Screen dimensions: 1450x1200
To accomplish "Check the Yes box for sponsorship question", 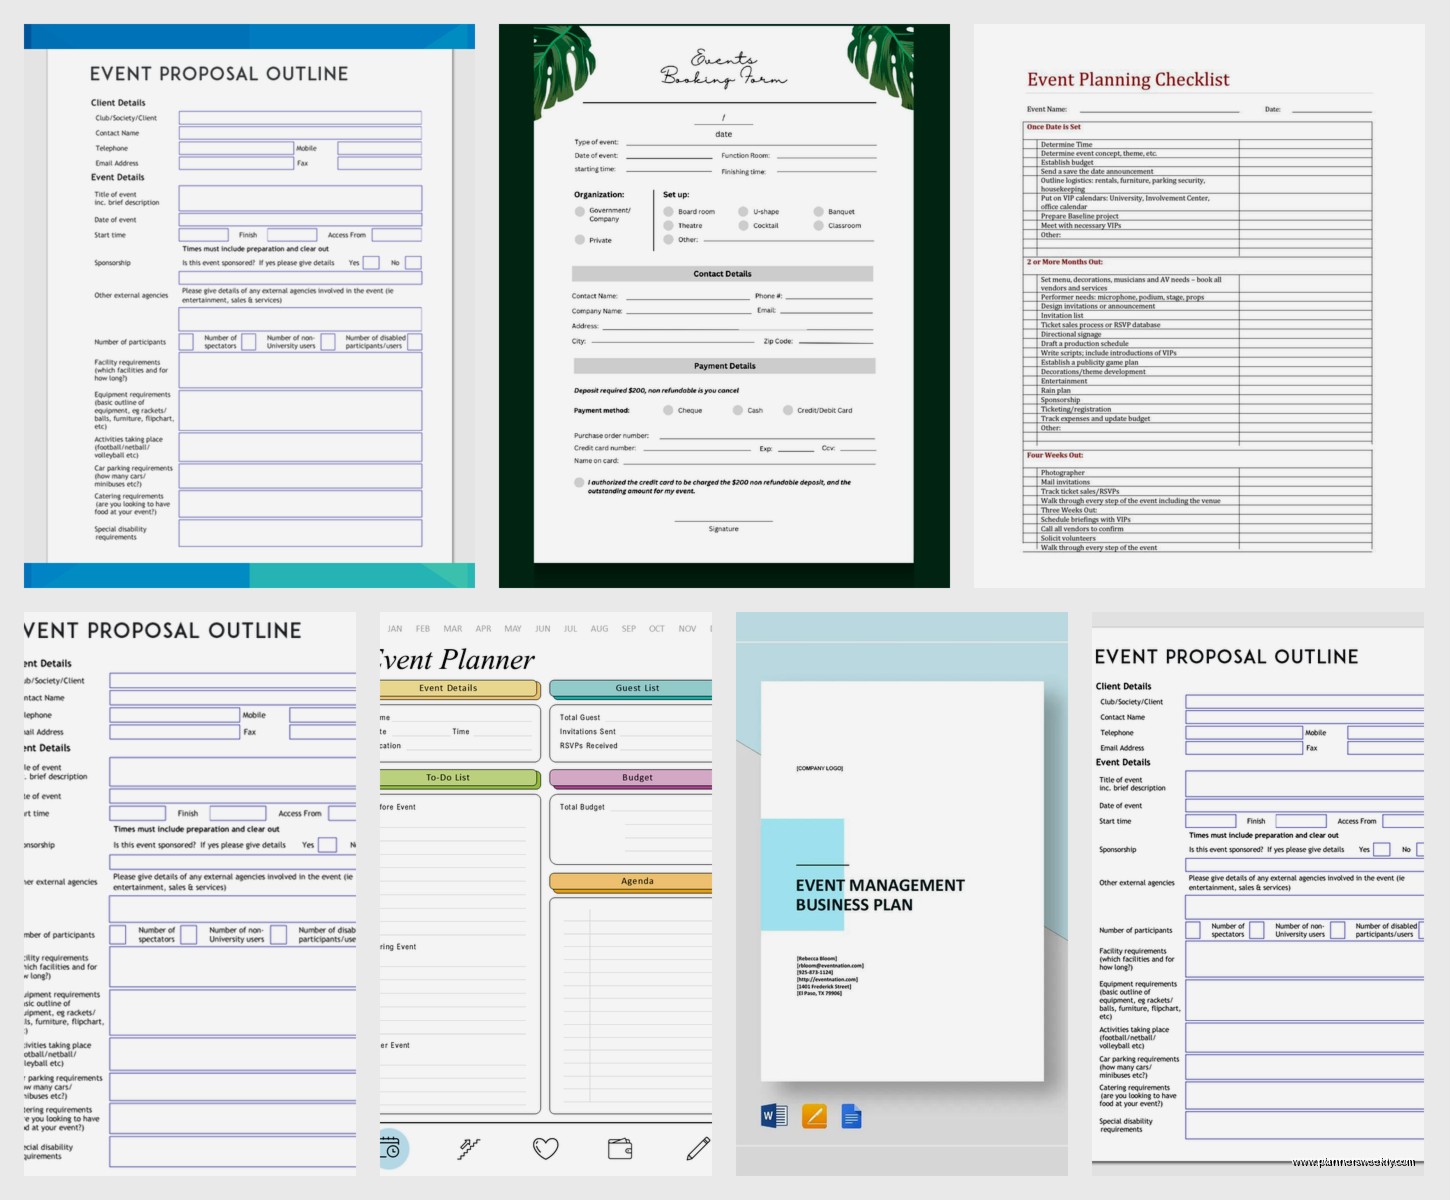I will [371, 262].
